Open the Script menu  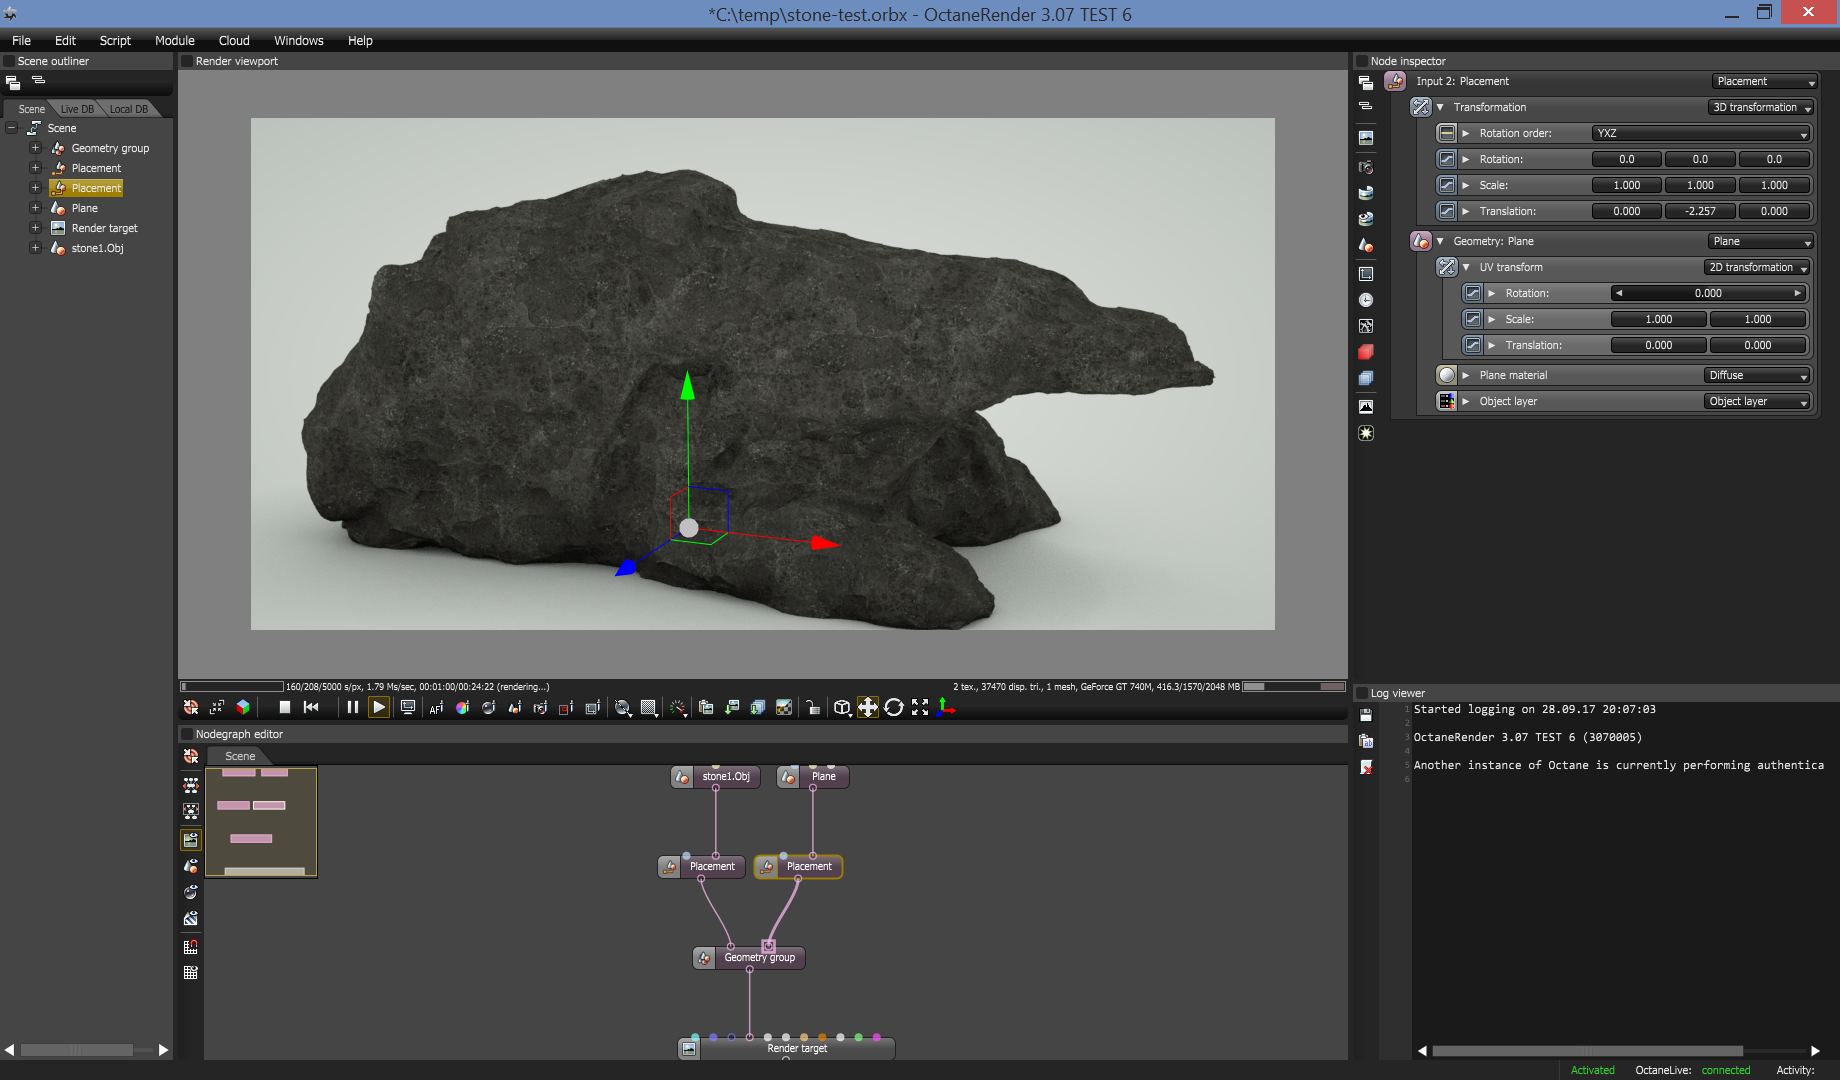[x=115, y=40]
